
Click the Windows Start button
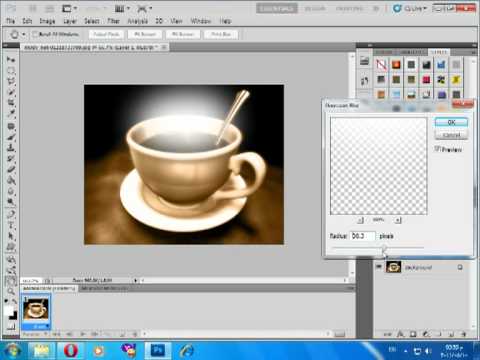click(x=12, y=351)
